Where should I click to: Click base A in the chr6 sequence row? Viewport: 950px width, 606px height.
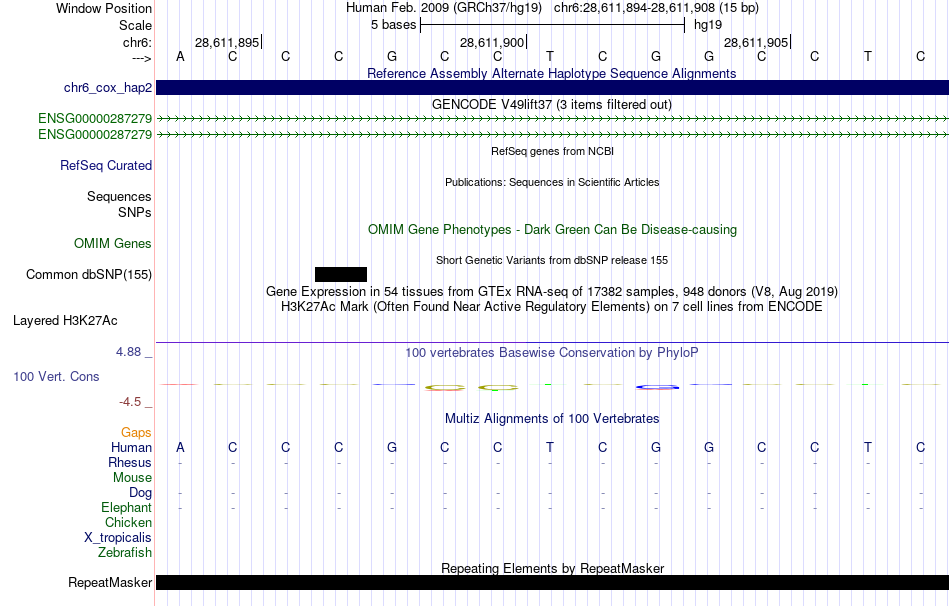tap(180, 56)
